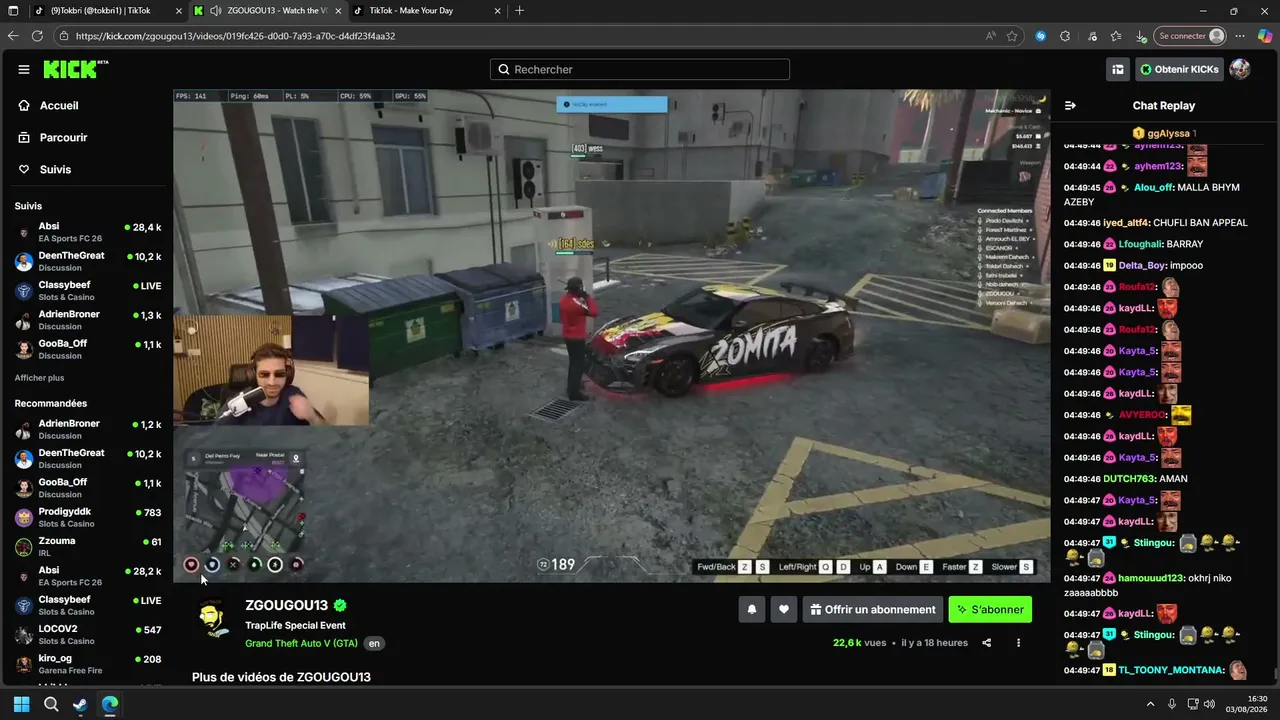Collapse the Chat Replay panel arrow icon

pyautogui.click(x=1070, y=105)
